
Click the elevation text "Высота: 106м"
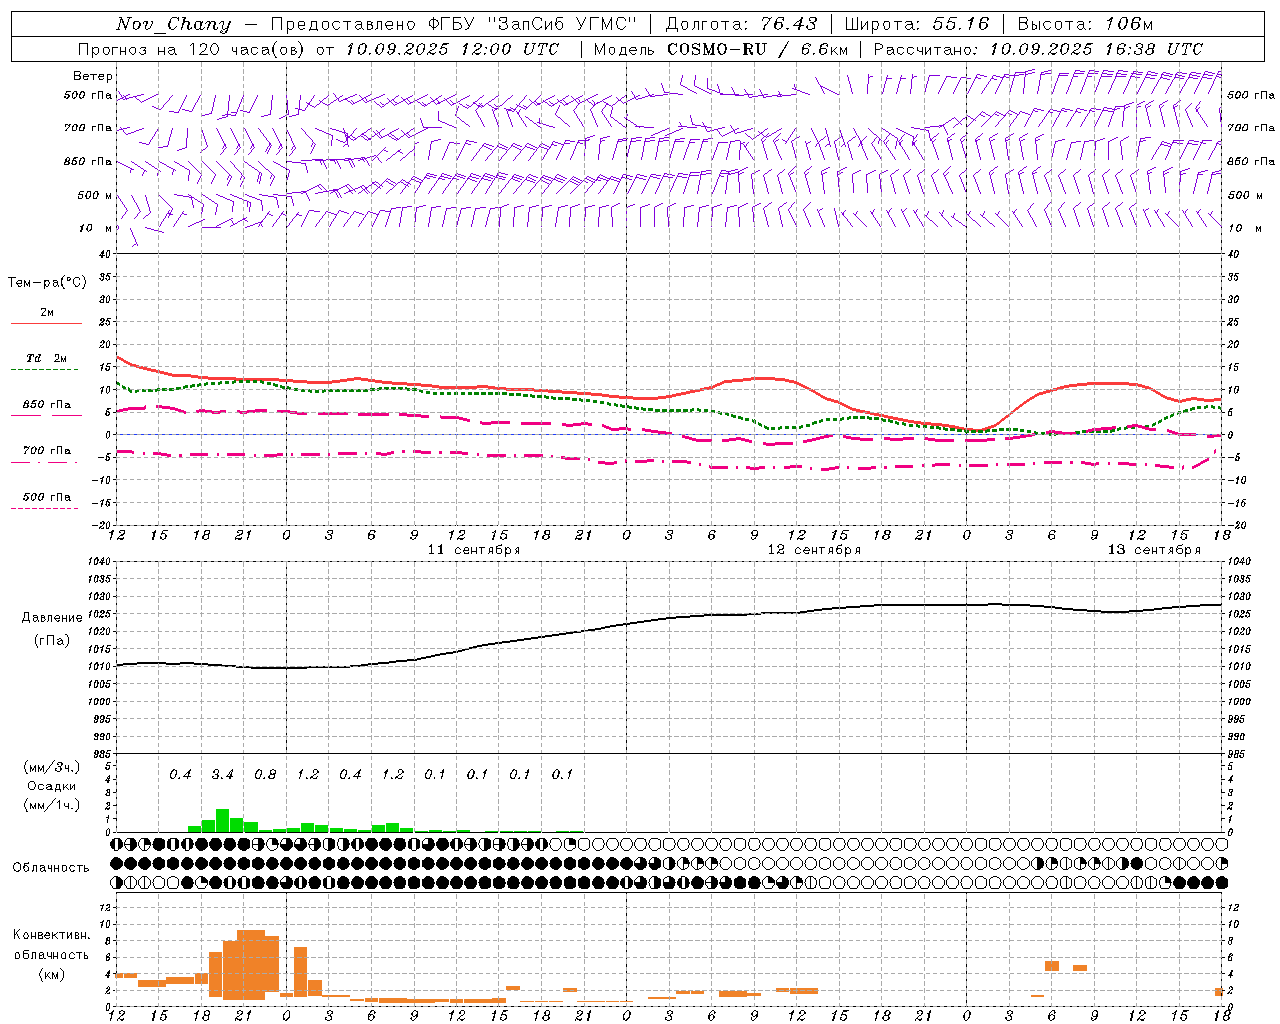point(1085,24)
